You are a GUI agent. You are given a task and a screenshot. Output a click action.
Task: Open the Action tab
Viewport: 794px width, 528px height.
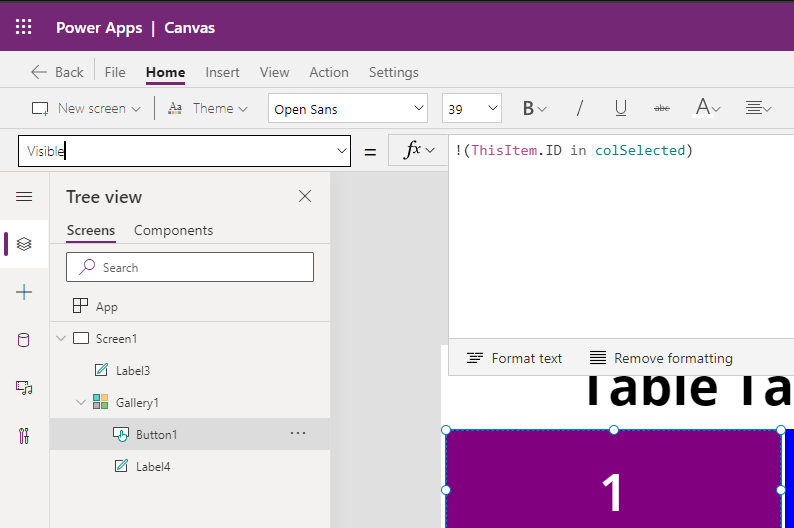pyautogui.click(x=329, y=72)
